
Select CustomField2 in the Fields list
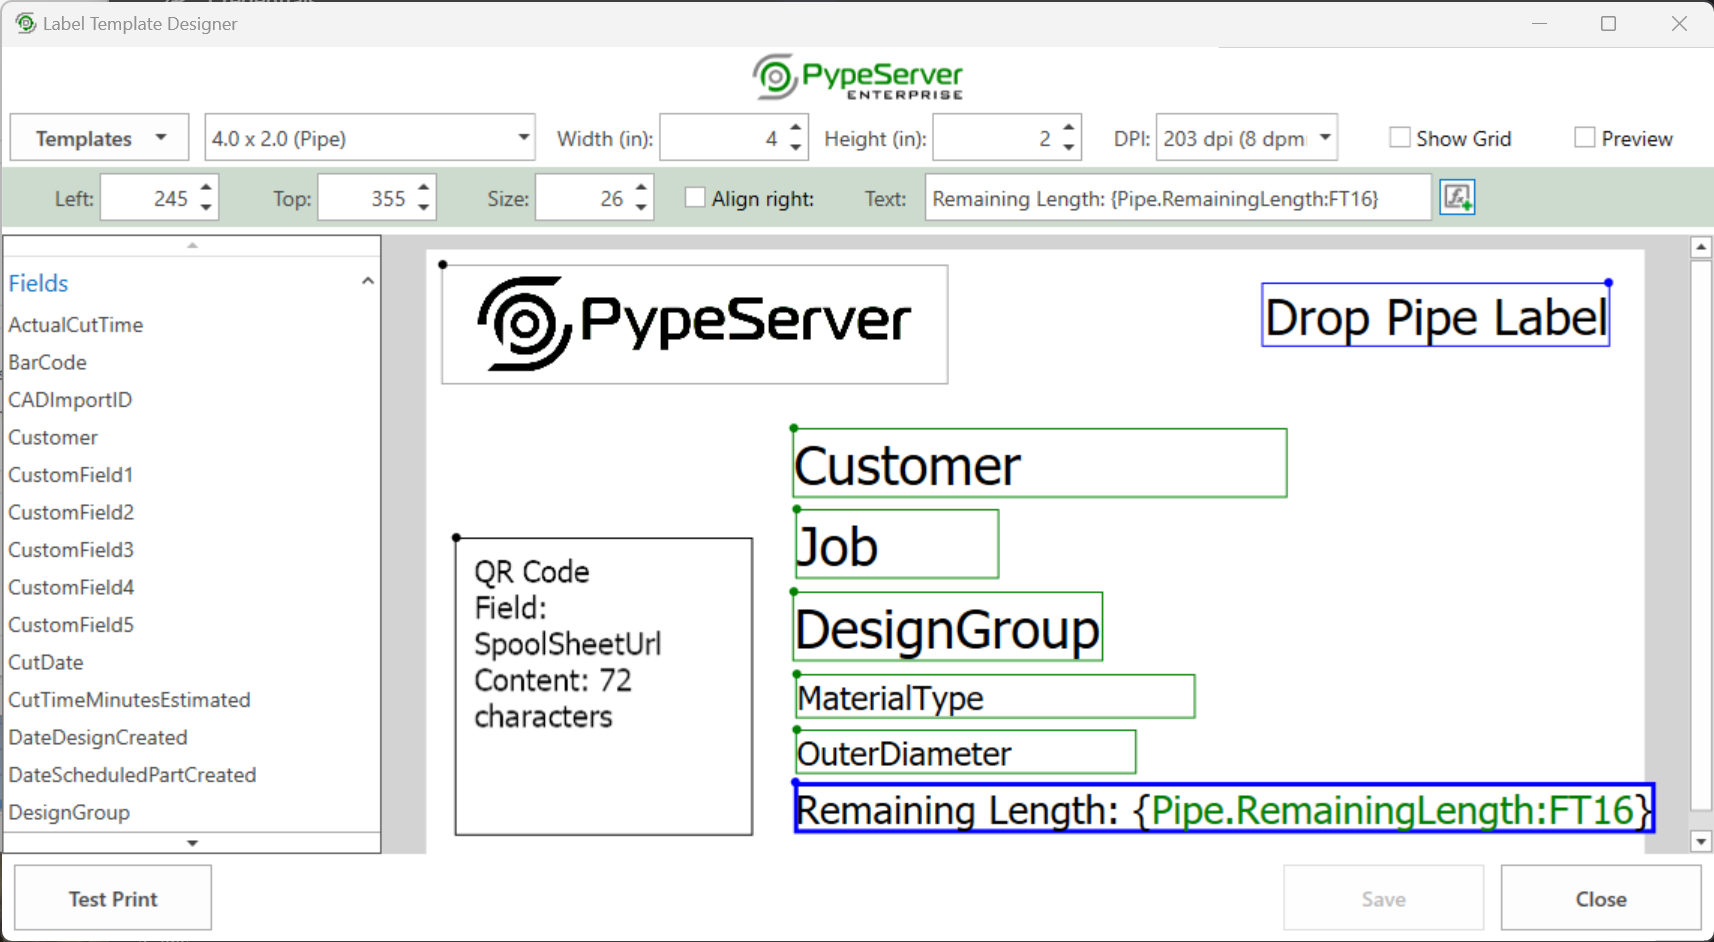[x=71, y=512]
